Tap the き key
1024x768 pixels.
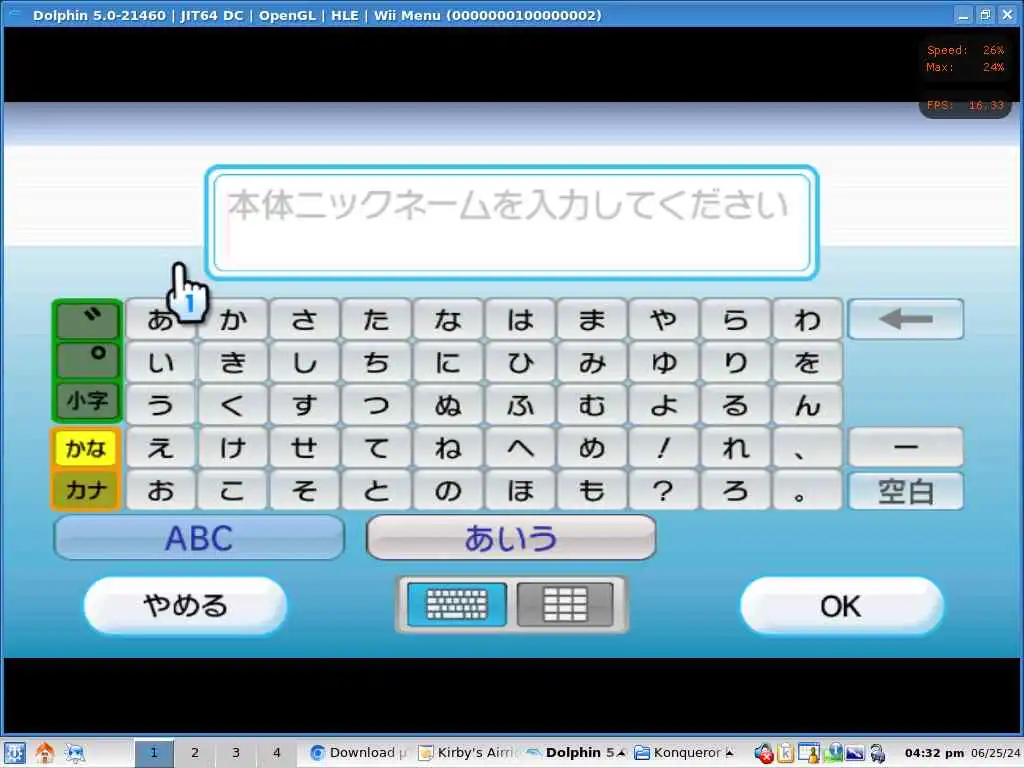pyautogui.click(x=232, y=362)
